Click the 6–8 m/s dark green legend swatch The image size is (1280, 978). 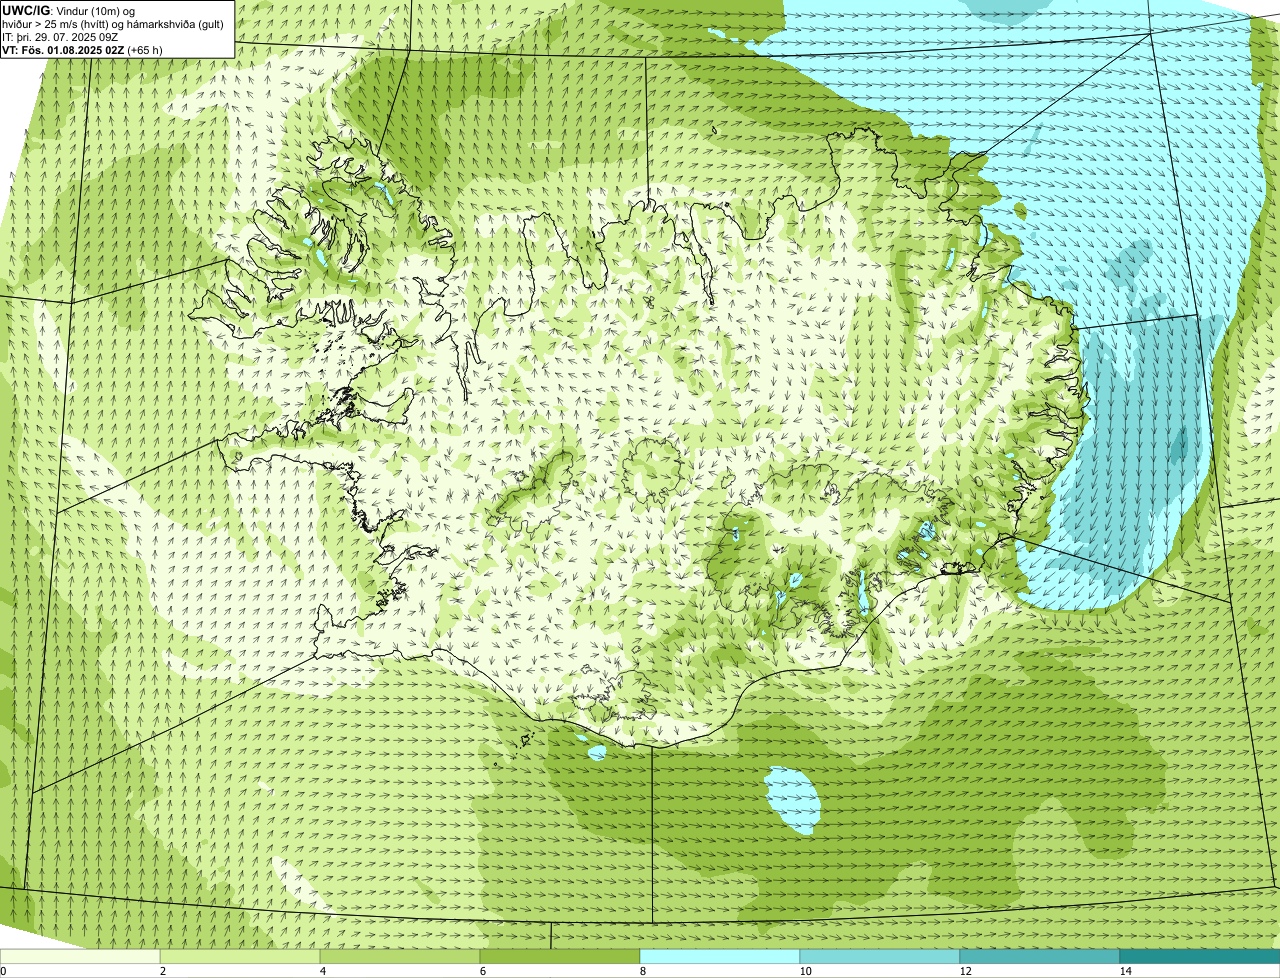coord(560,956)
